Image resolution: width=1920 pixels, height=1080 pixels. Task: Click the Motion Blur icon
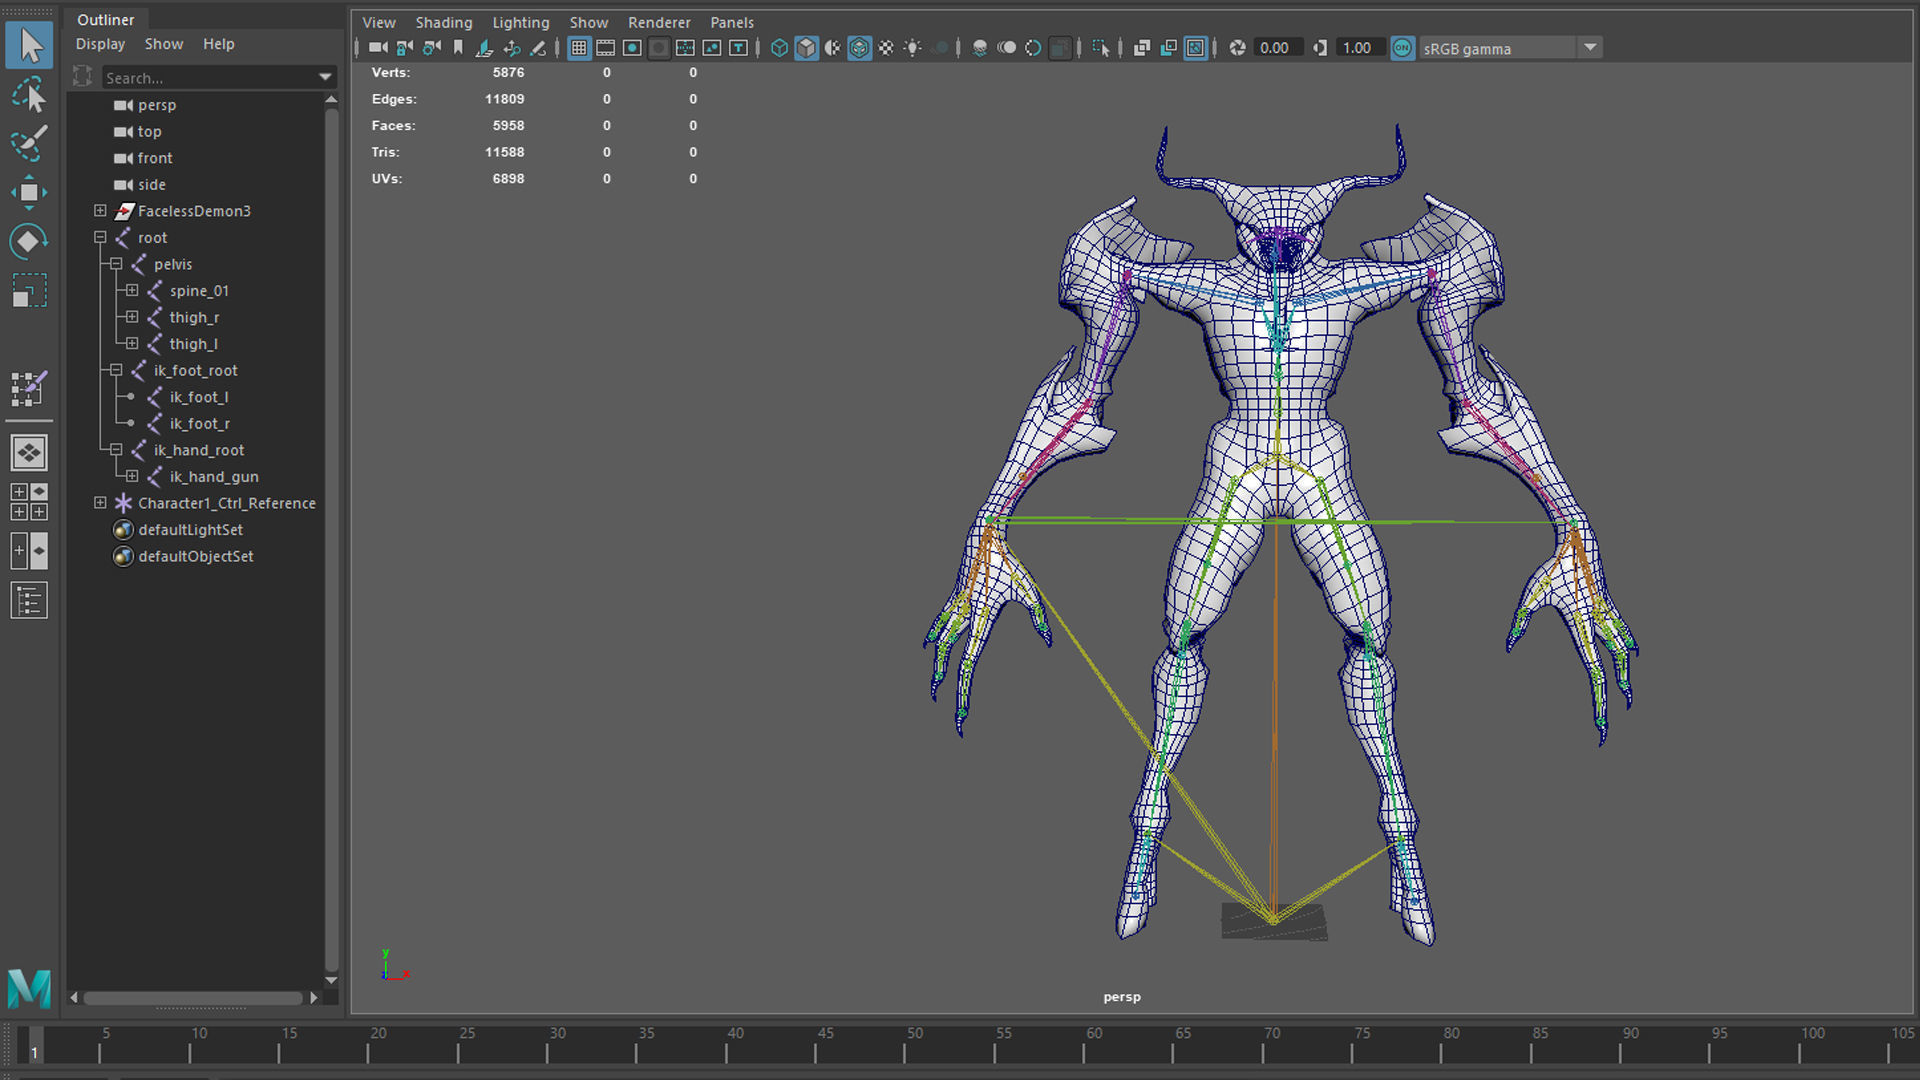click(1006, 48)
